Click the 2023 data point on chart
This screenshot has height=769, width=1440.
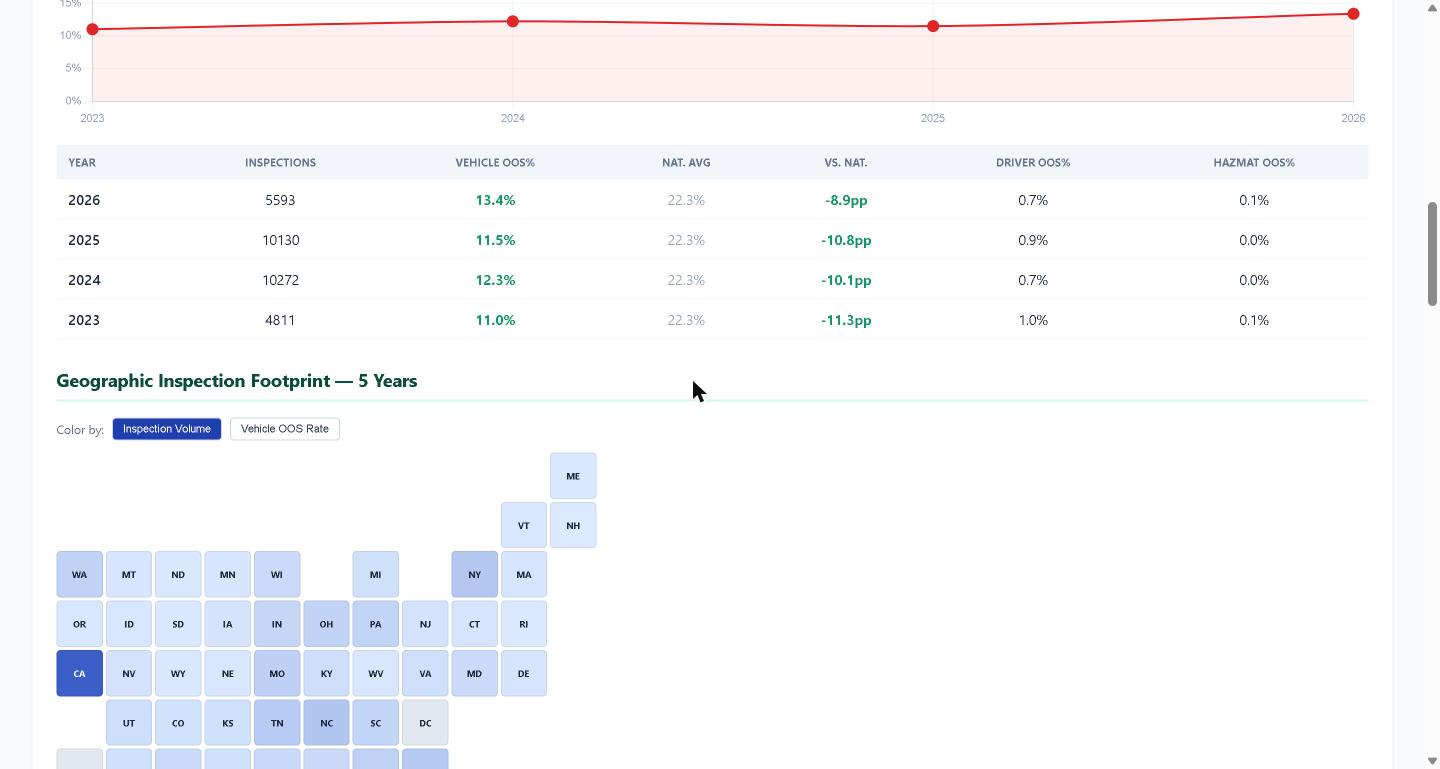pos(93,29)
